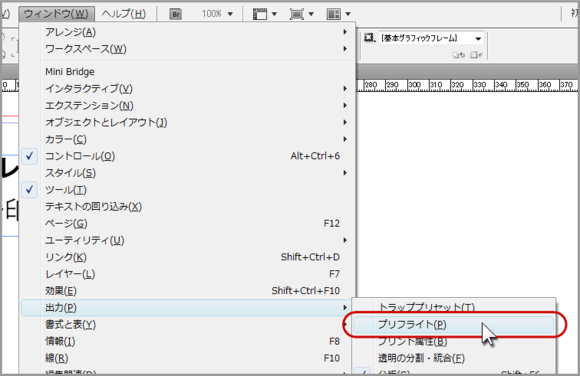The image size is (580, 376).
Task: Click the clear overrides icon under the style dropdown
Action: [x=459, y=55]
